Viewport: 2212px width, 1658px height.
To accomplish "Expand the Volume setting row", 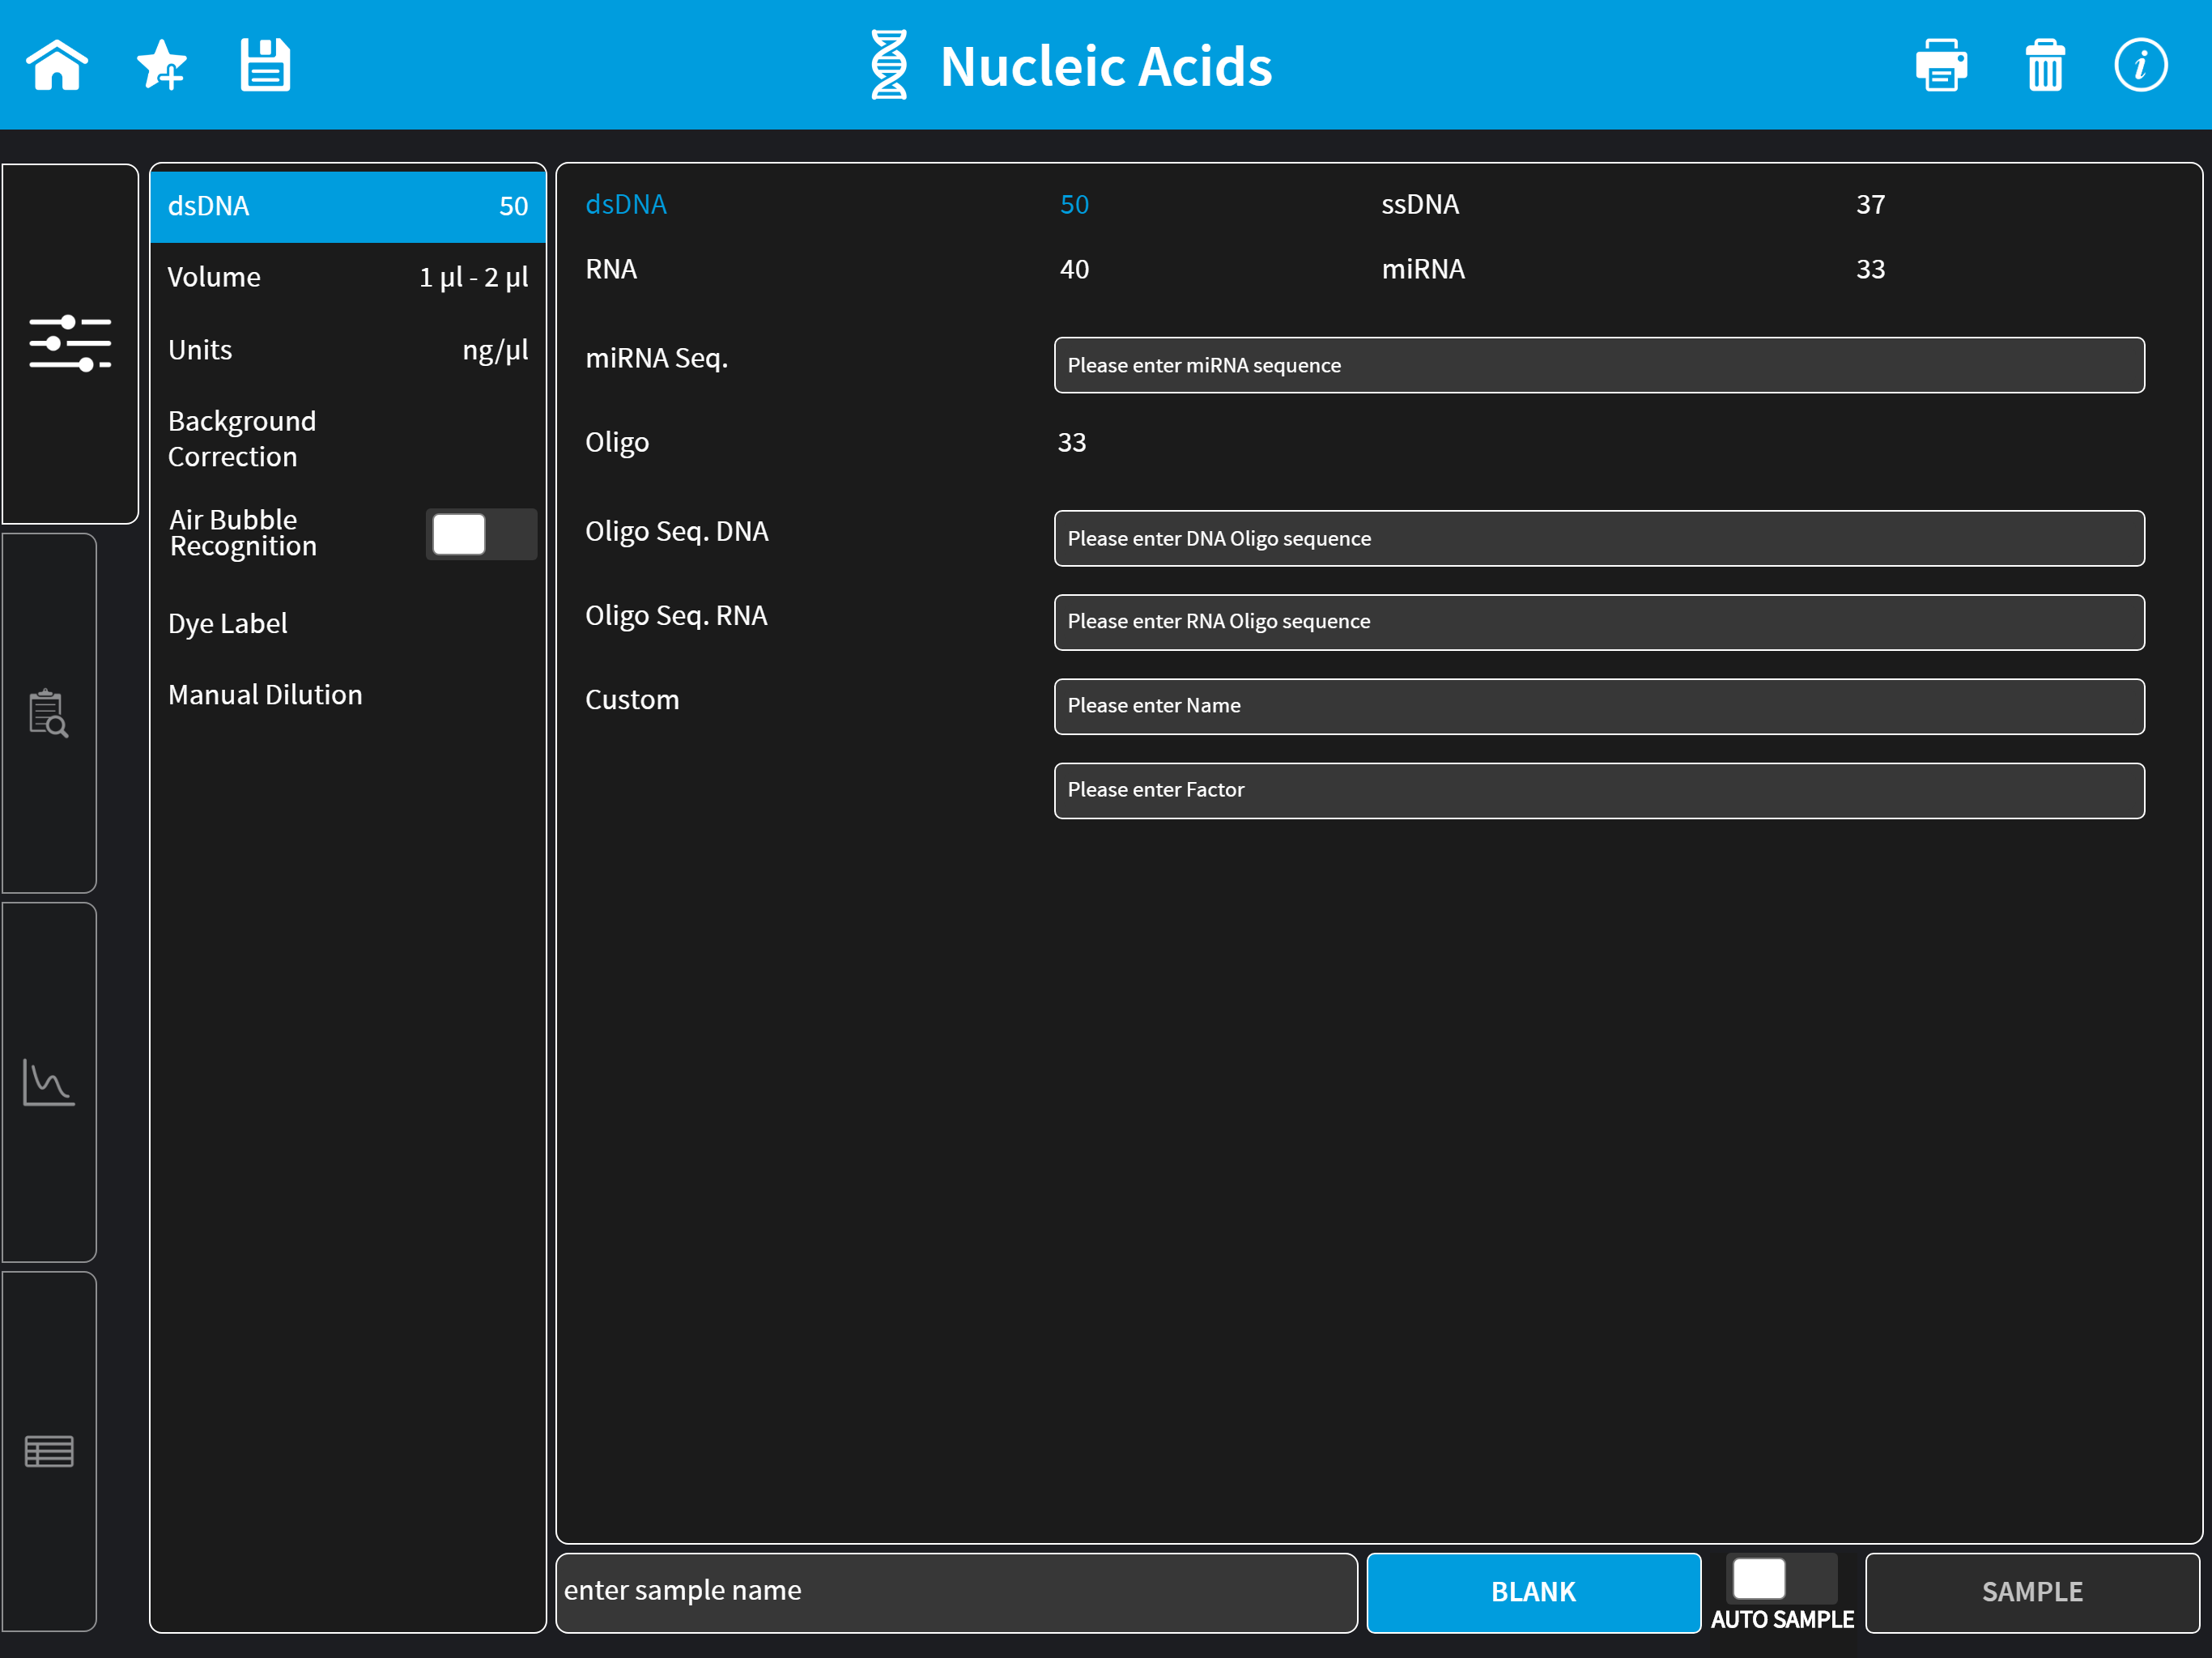I will click(348, 277).
